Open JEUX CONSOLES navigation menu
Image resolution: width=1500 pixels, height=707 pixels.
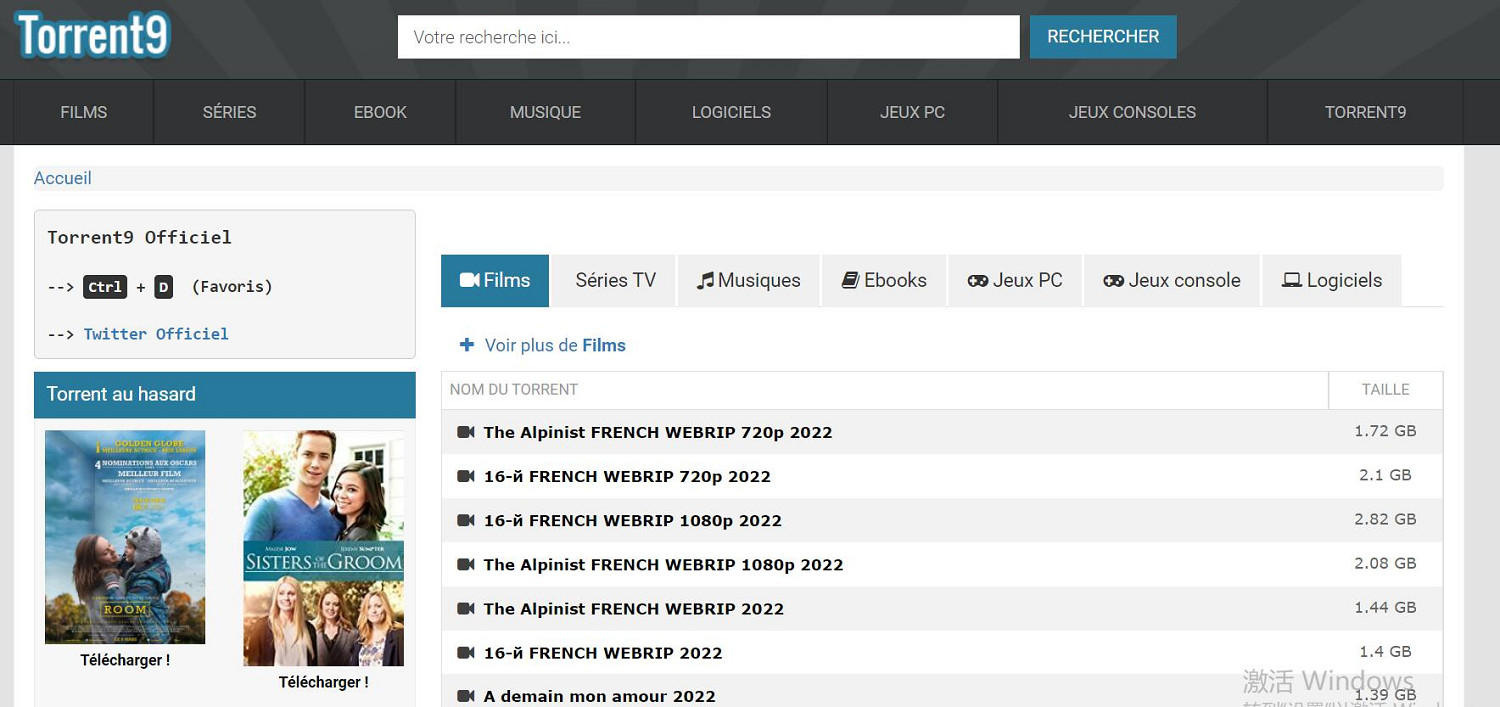pyautogui.click(x=1132, y=112)
